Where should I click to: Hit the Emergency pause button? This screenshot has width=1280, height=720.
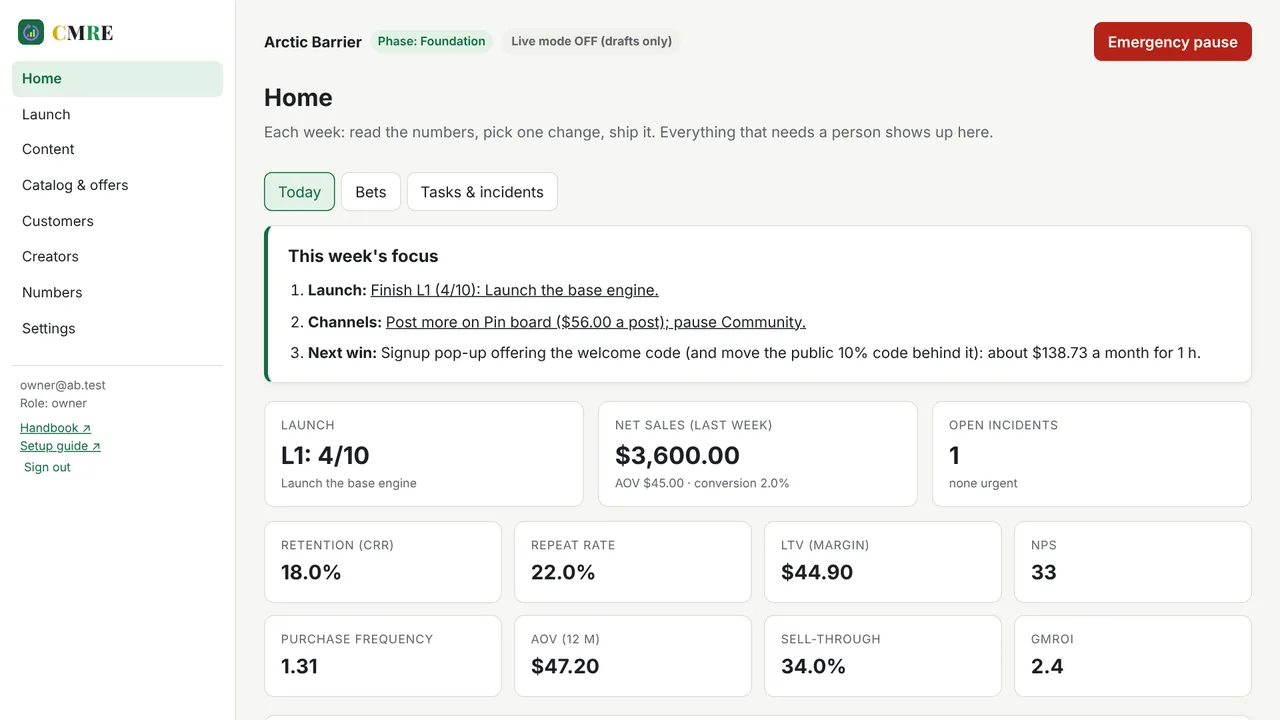(1172, 42)
